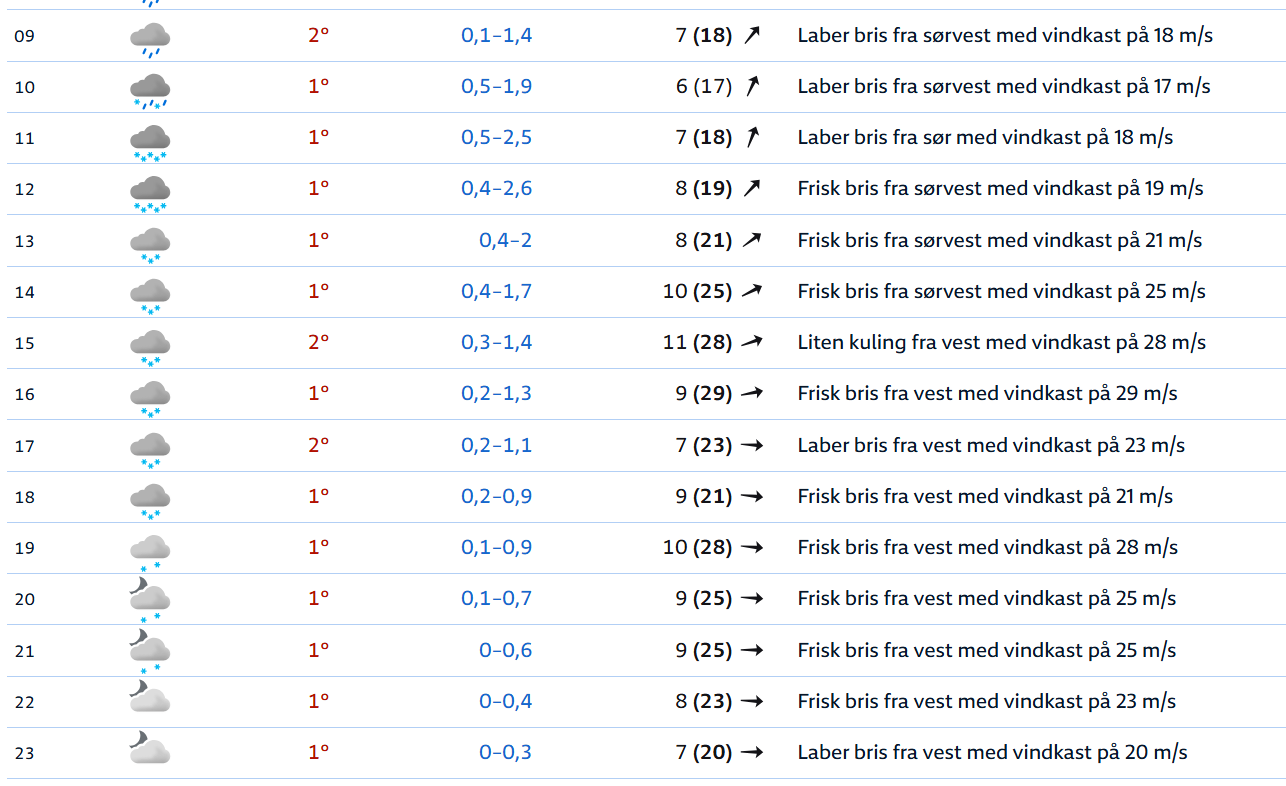1286x786 pixels.
Task: Click the 2° temperature in the hour 17 row
Action: point(318,445)
